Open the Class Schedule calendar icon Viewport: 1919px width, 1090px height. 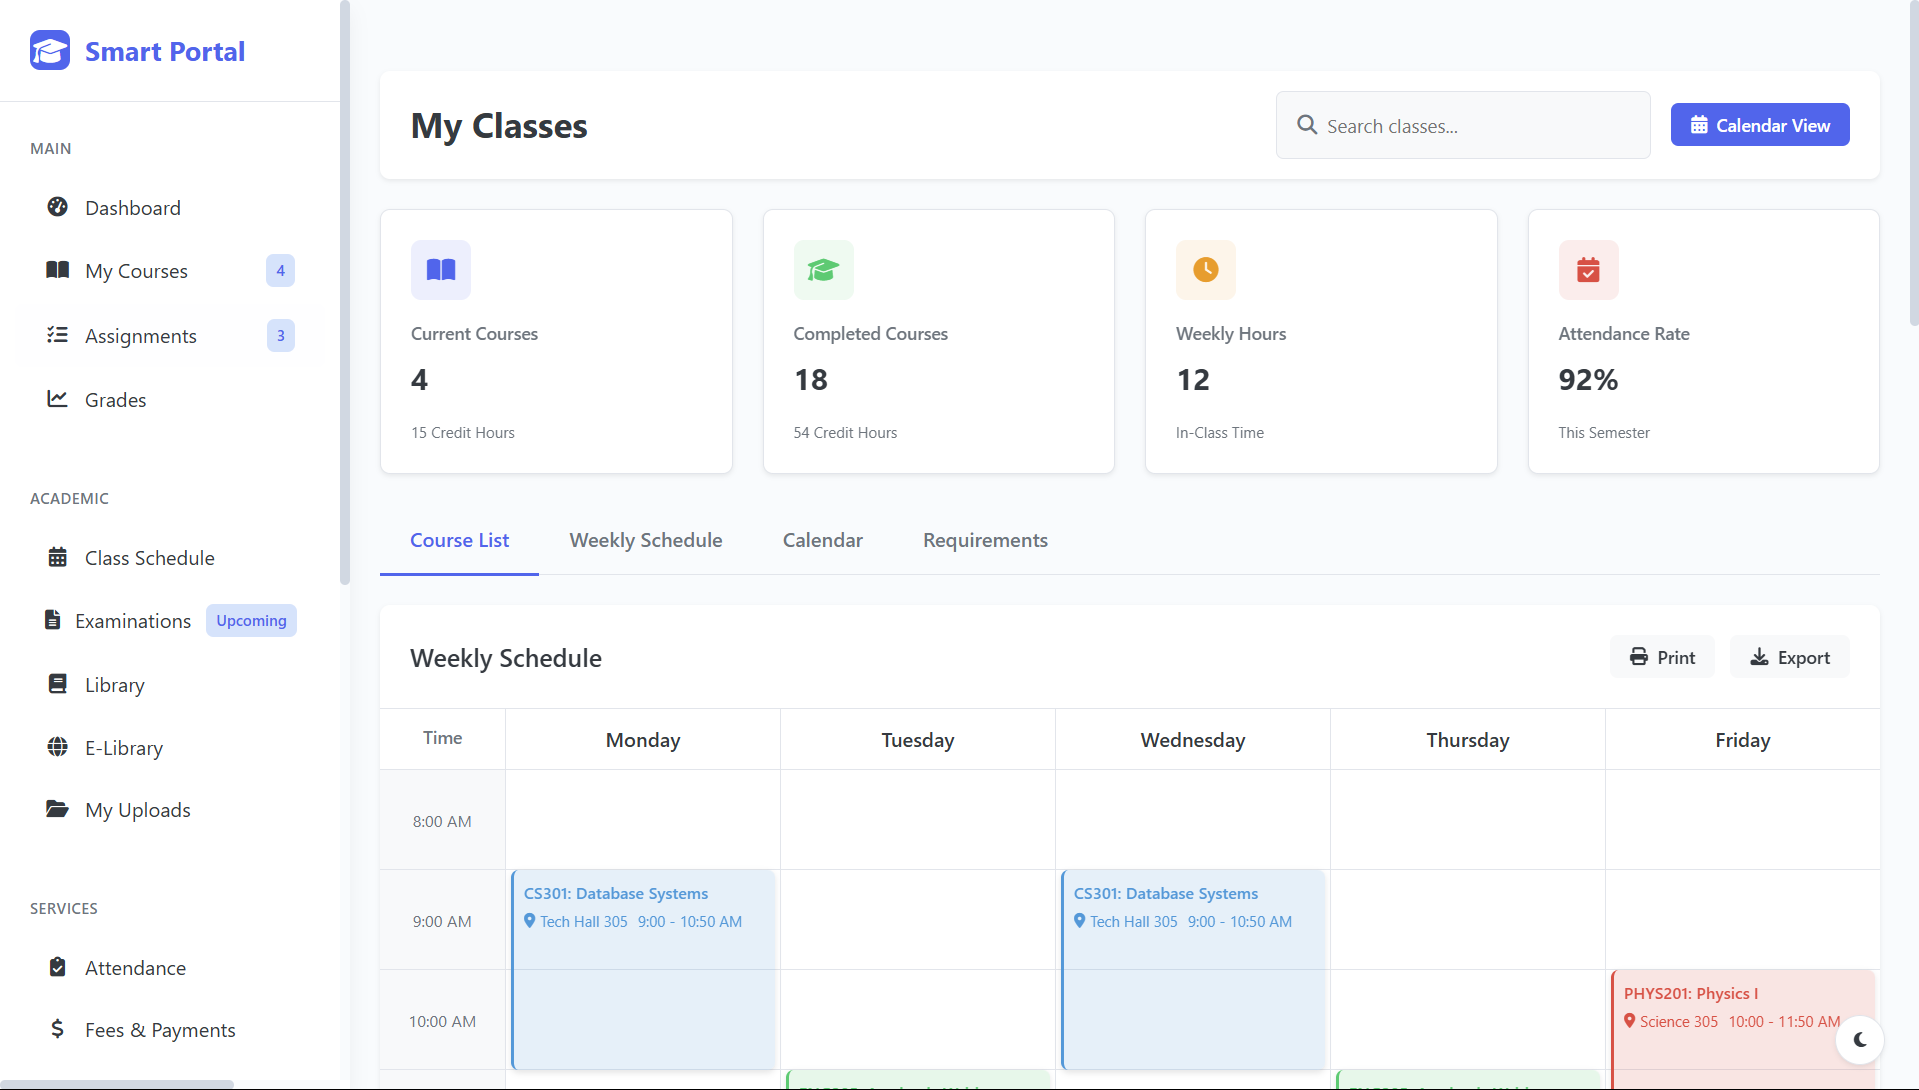(58, 557)
